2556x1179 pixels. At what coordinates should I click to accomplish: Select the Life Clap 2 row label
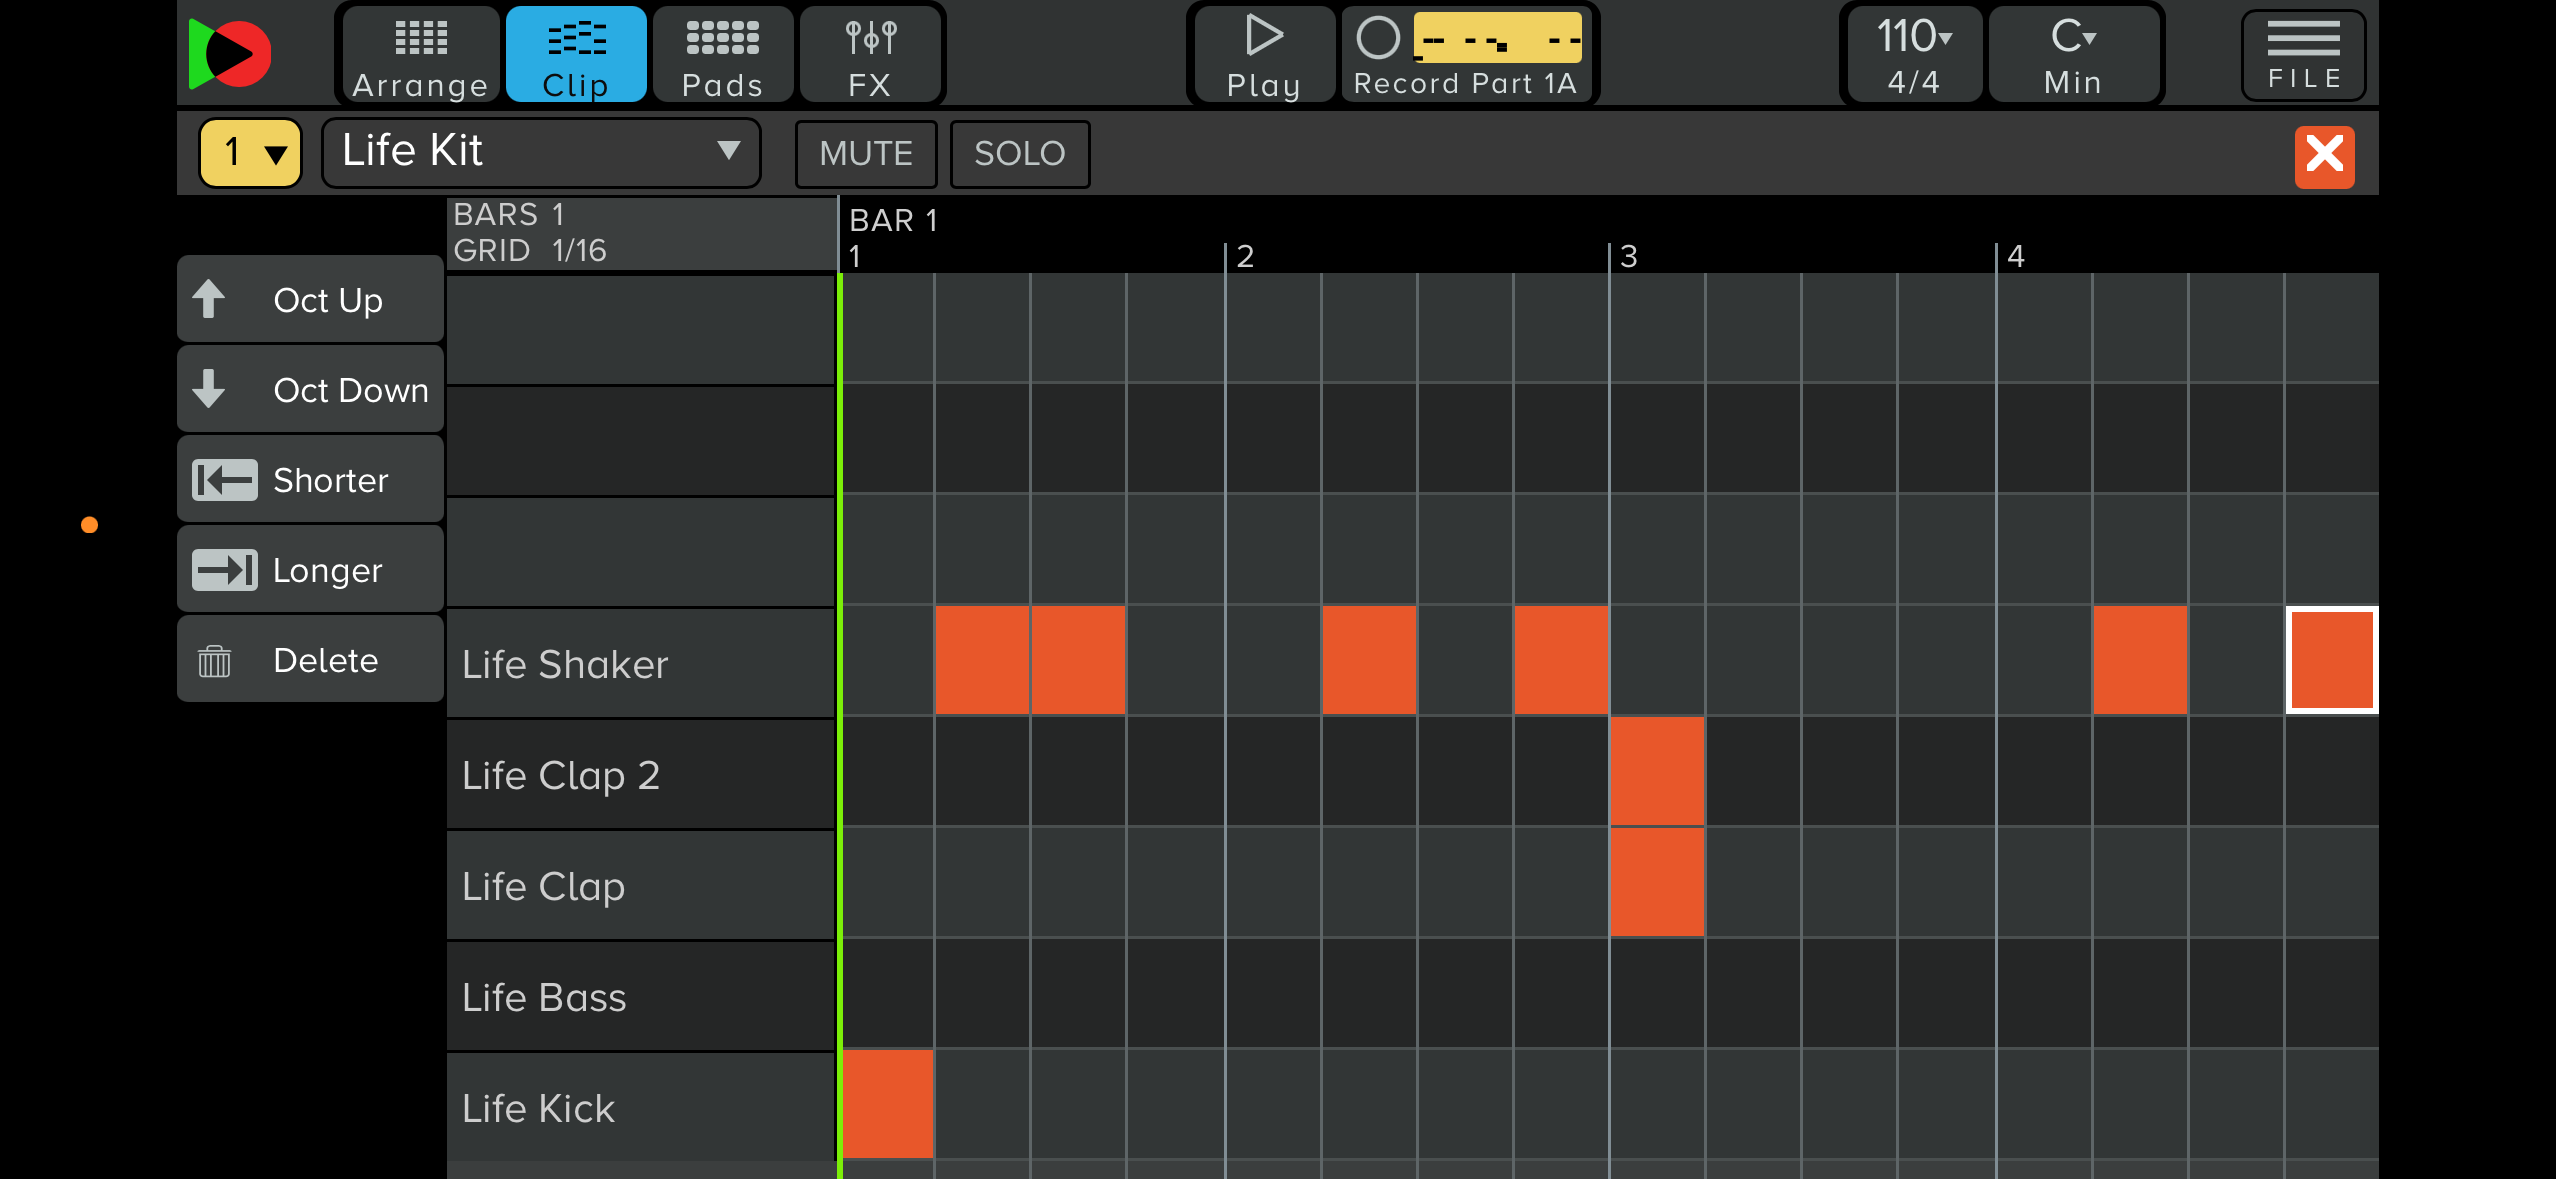[x=641, y=774]
